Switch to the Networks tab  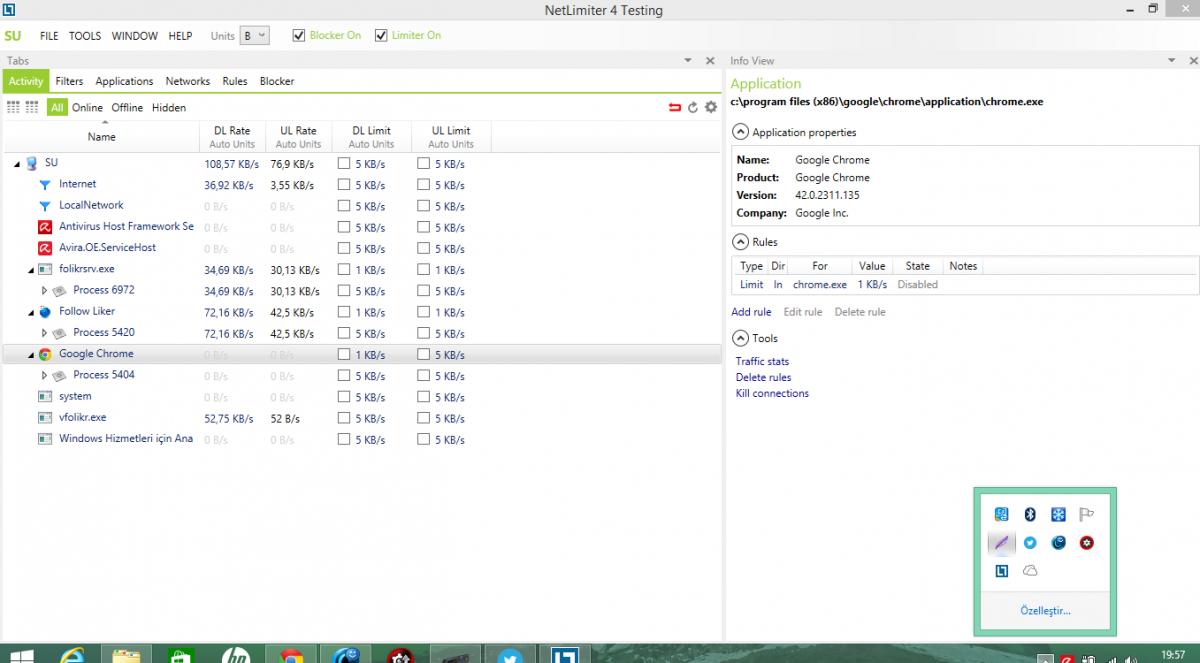(x=188, y=81)
